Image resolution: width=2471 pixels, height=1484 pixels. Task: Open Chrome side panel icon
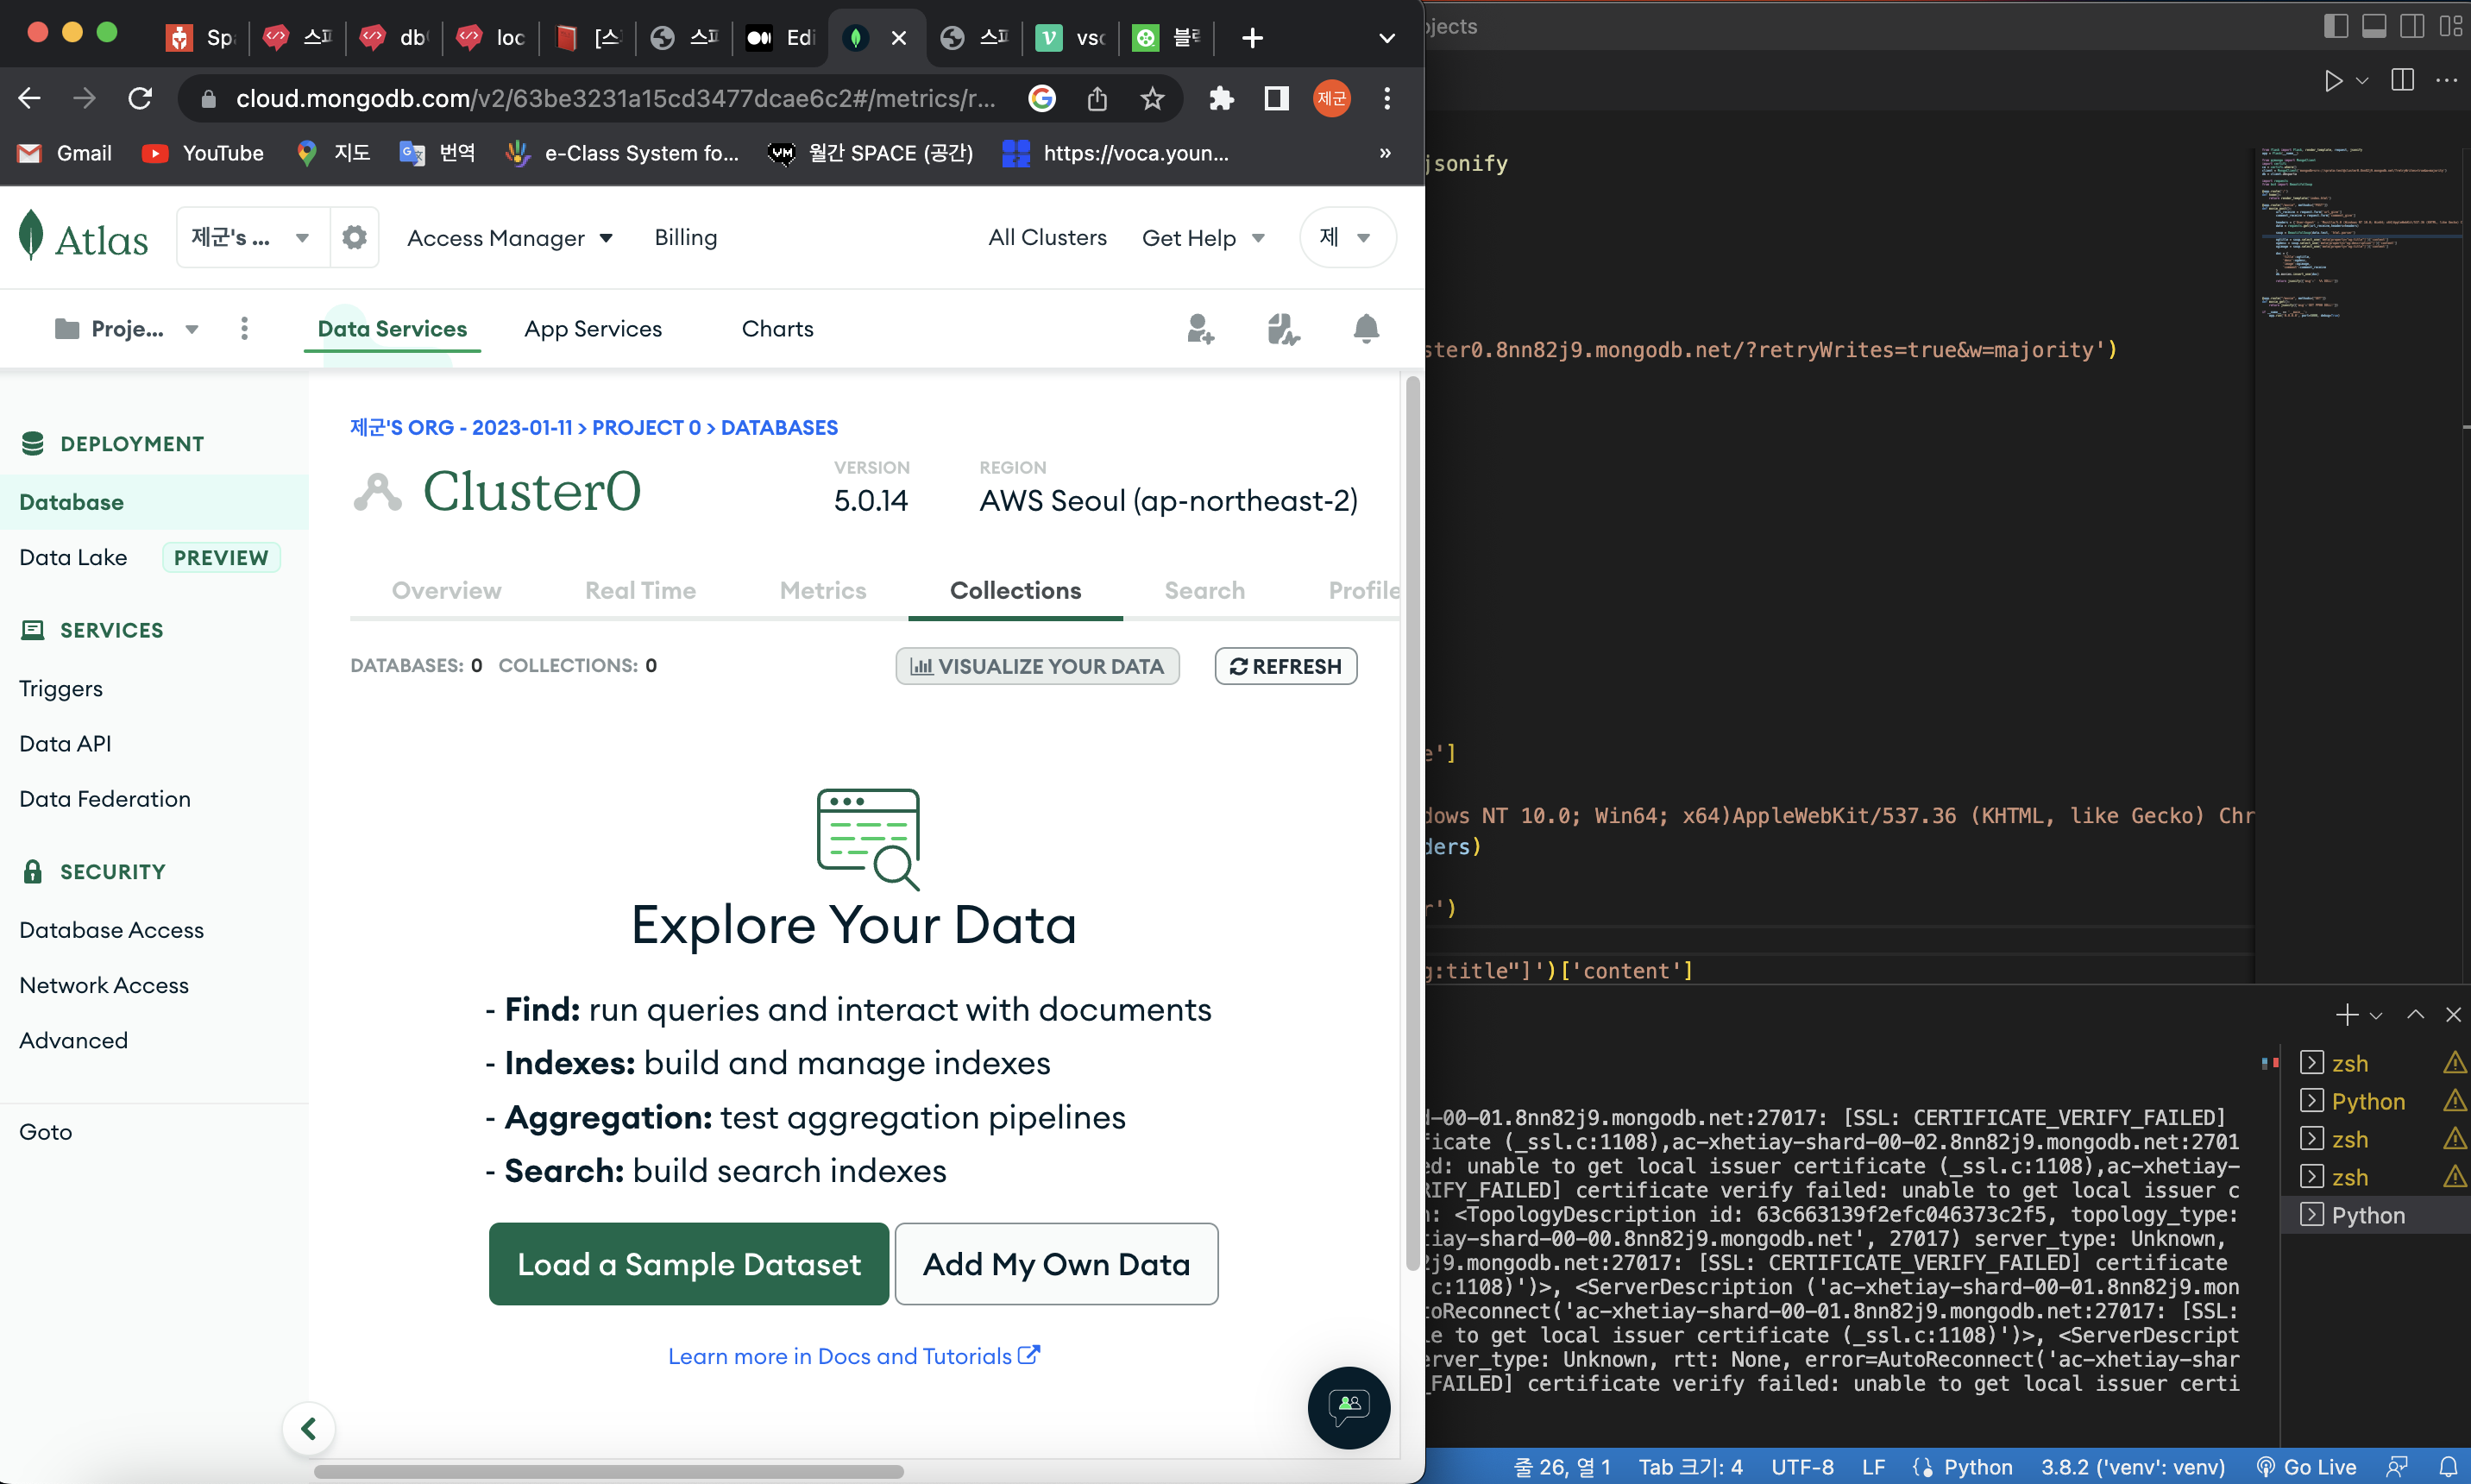coord(1276,98)
